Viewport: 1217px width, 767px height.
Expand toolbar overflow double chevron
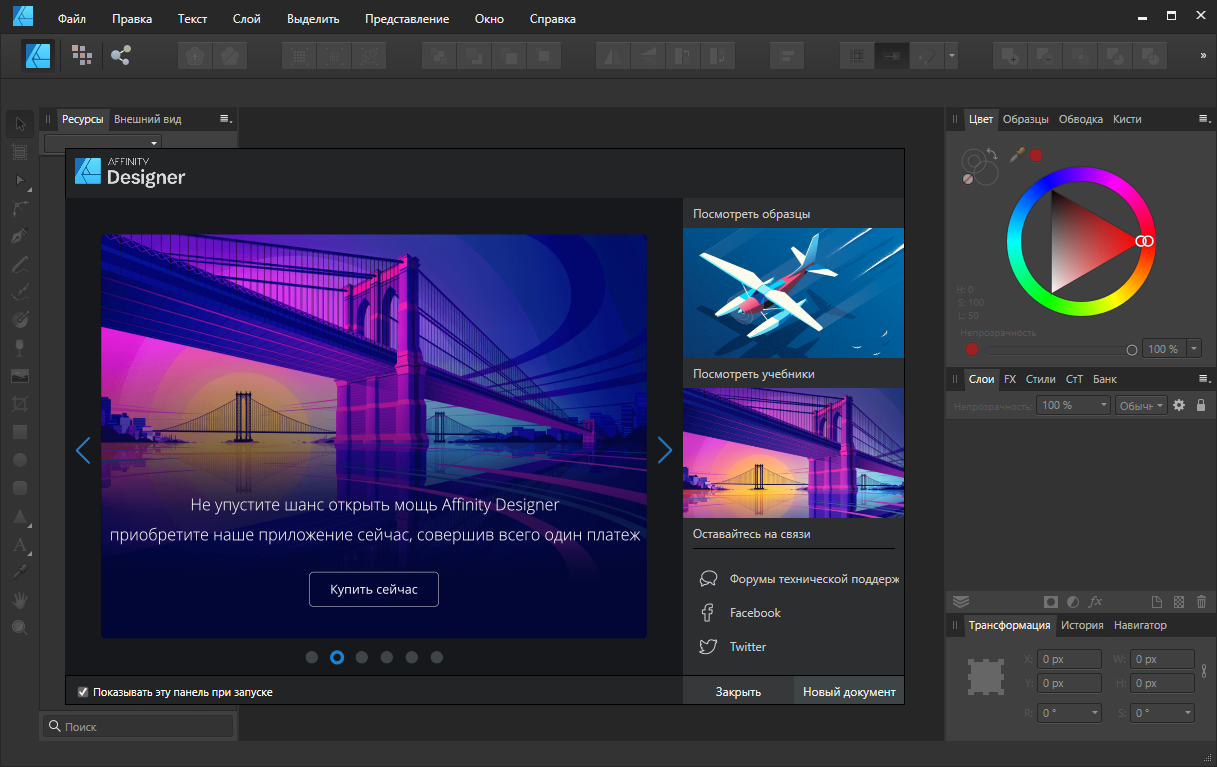[1203, 56]
